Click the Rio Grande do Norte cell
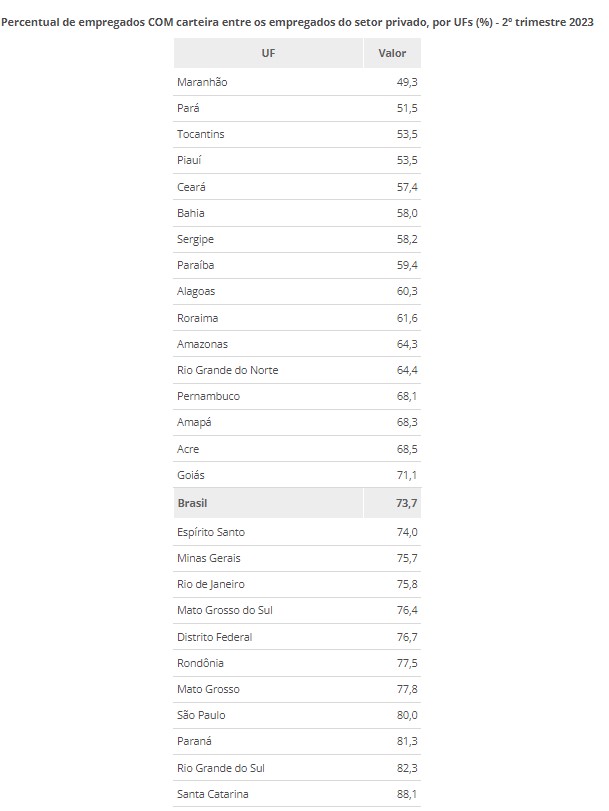This screenshot has width=609, height=811. [x=227, y=370]
